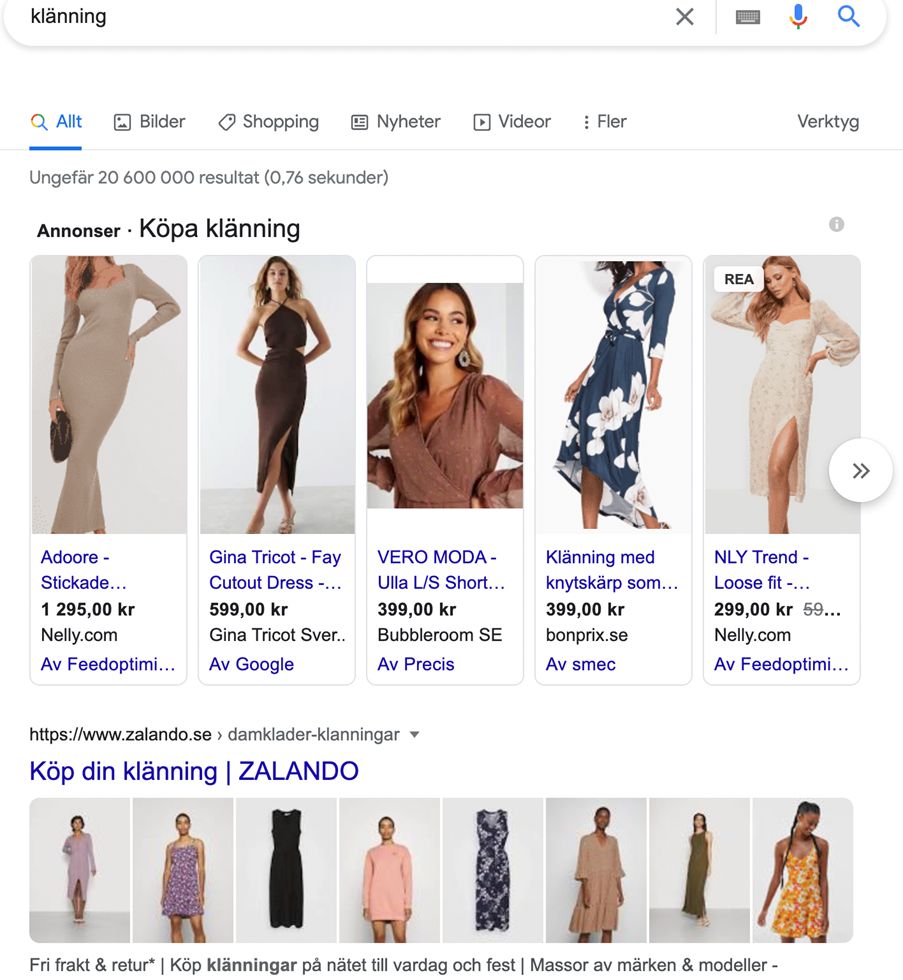Start voice search with microphone icon

(x=798, y=17)
